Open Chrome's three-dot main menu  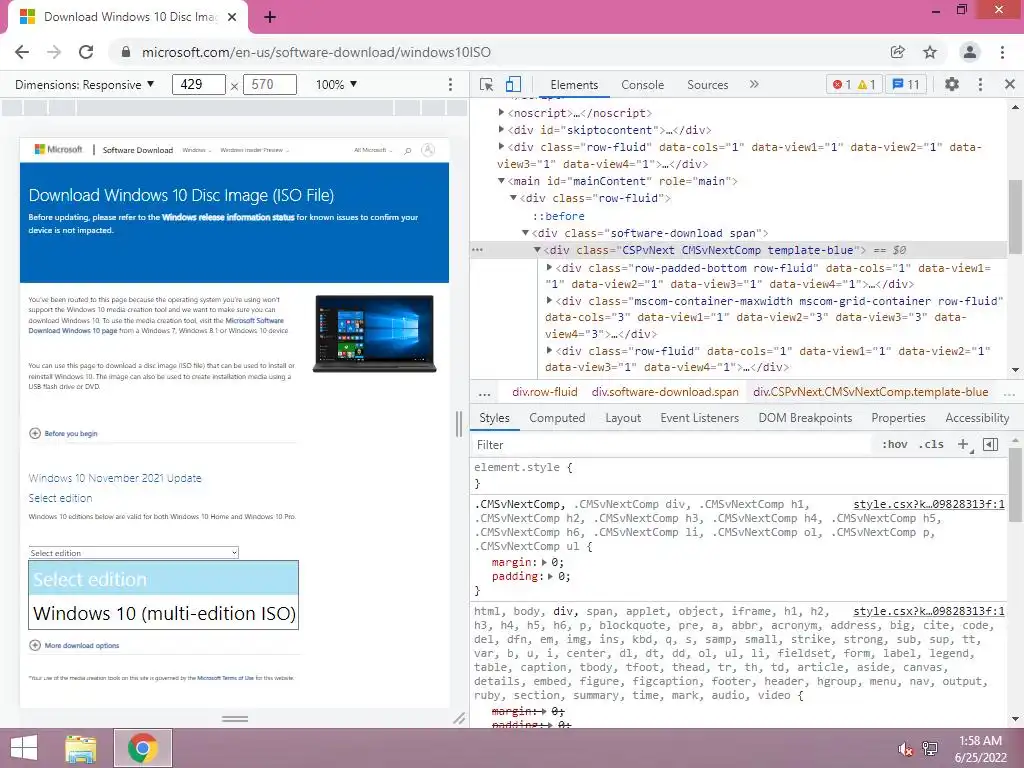(x=1002, y=52)
